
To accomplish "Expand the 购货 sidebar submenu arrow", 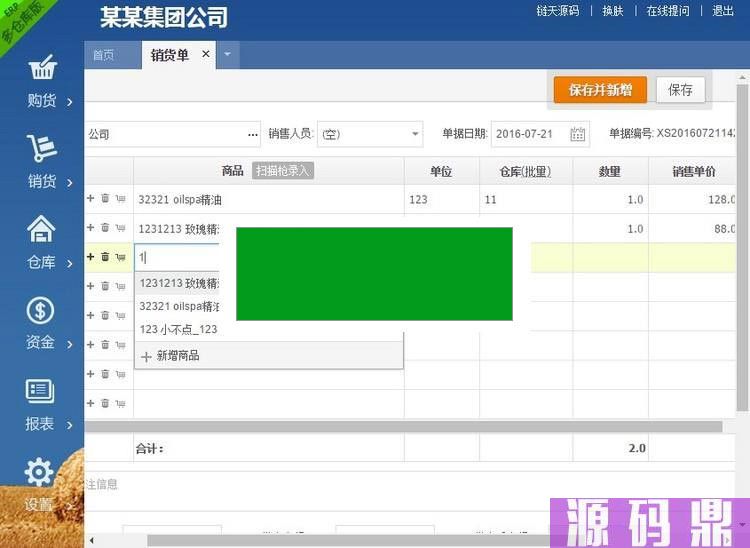I will point(70,101).
